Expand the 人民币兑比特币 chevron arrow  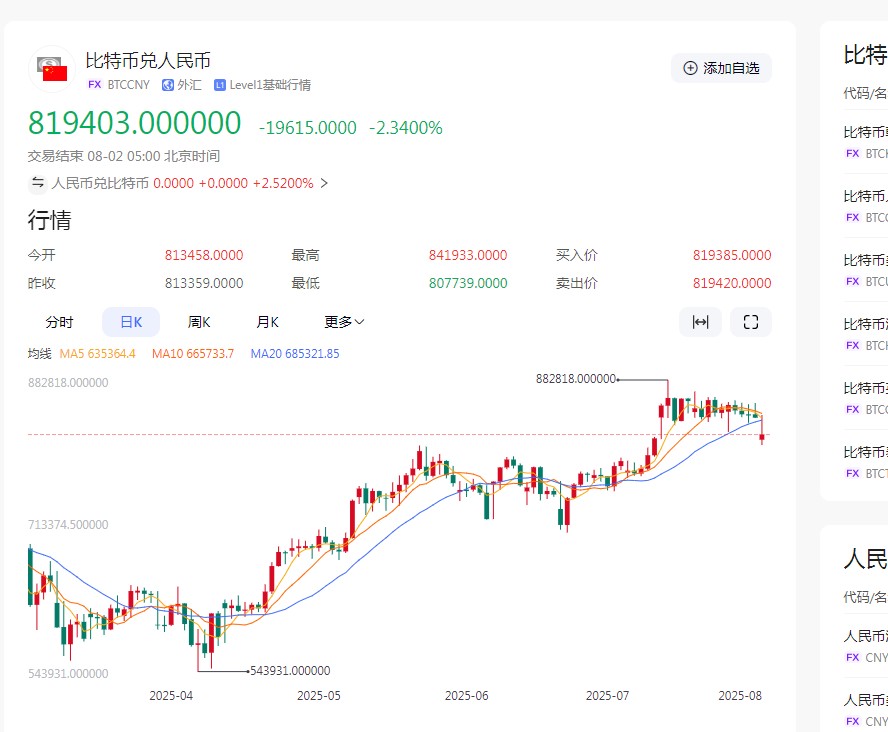tap(322, 183)
